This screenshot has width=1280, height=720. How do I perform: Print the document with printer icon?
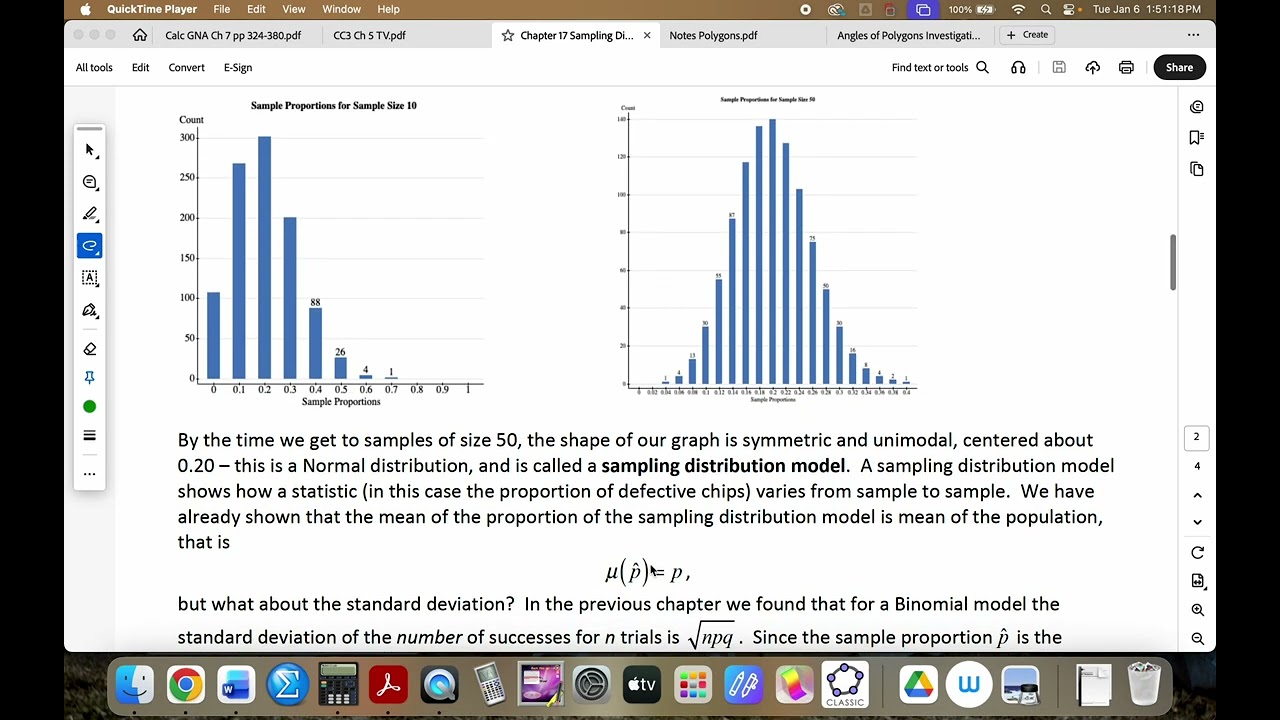(x=1126, y=67)
